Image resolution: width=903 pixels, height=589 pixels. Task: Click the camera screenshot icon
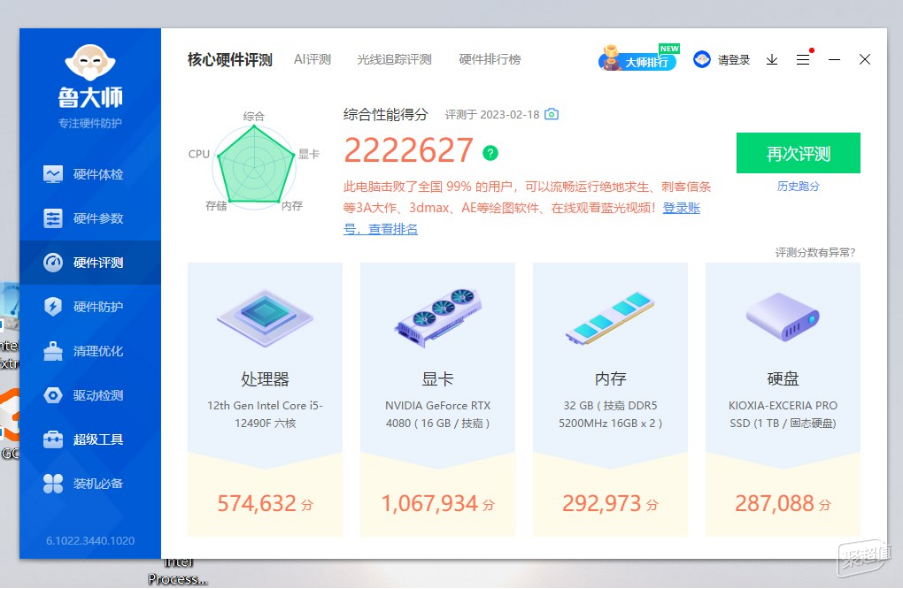click(x=552, y=114)
